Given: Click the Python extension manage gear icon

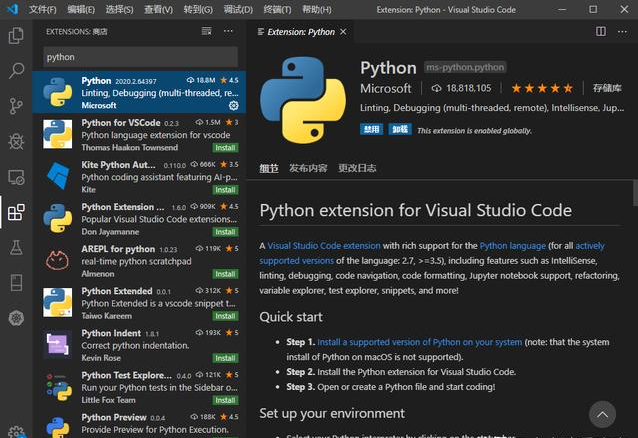Looking at the screenshot, I should (x=234, y=105).
